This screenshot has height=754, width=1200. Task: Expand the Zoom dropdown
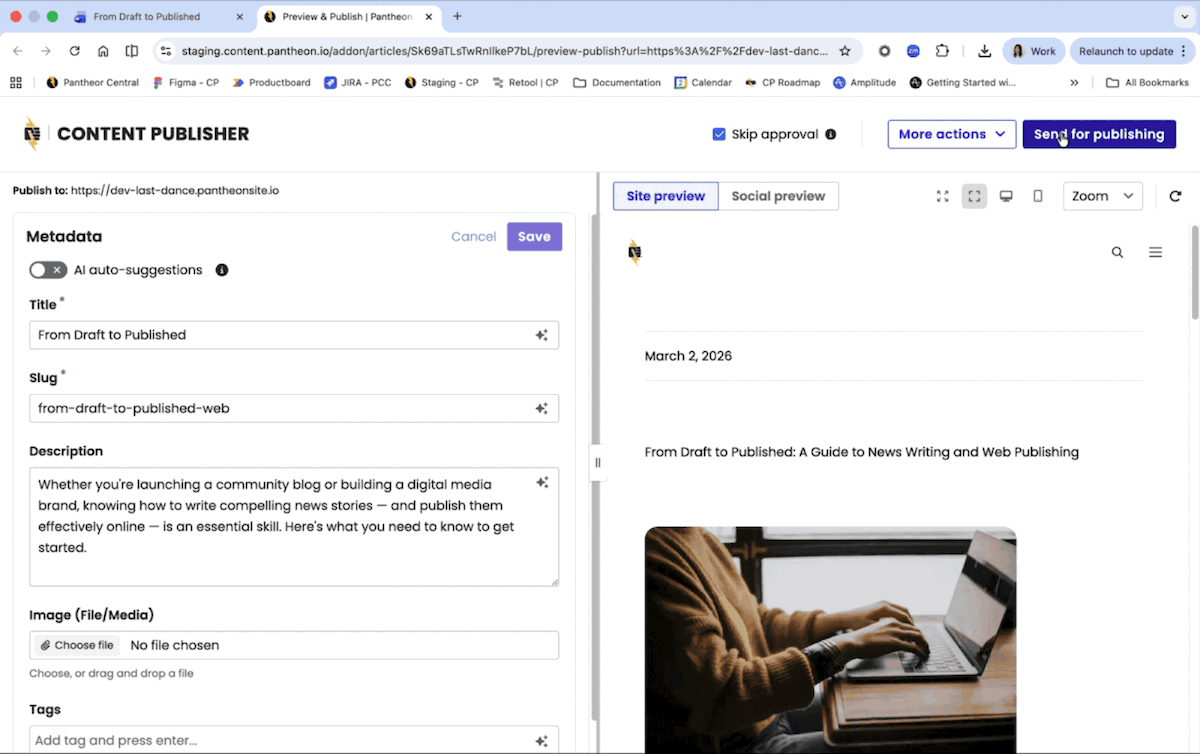(1102, 196)
